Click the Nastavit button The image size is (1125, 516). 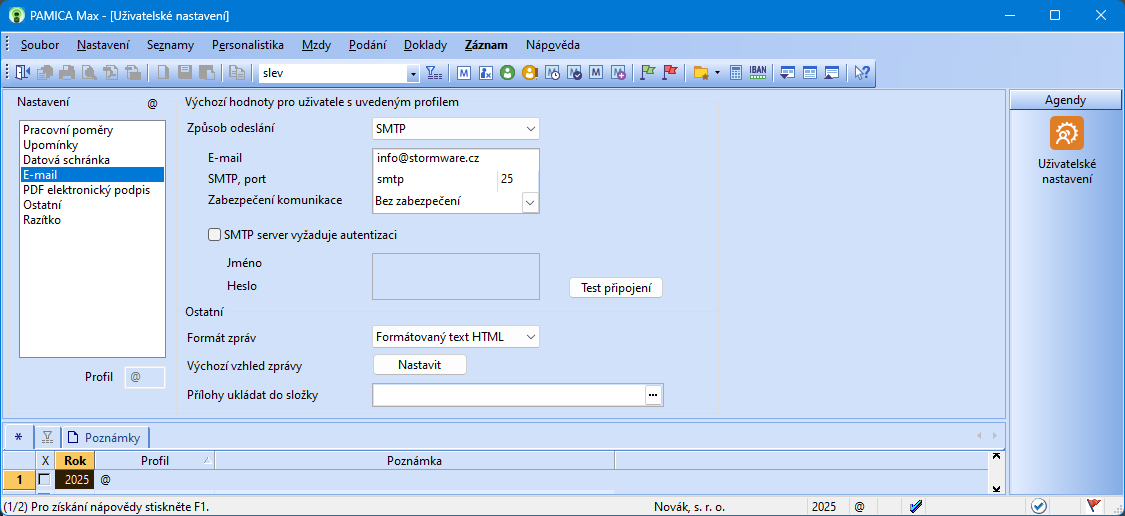pyautogui.click(x=419, y=365)
